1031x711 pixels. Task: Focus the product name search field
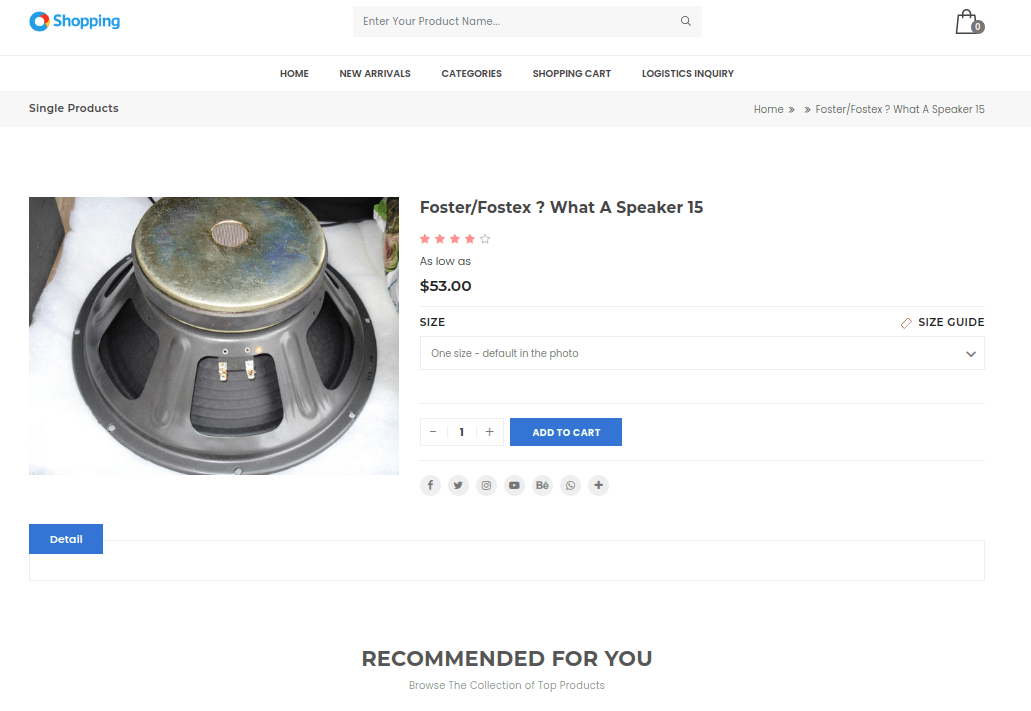(x=518, y=21)
